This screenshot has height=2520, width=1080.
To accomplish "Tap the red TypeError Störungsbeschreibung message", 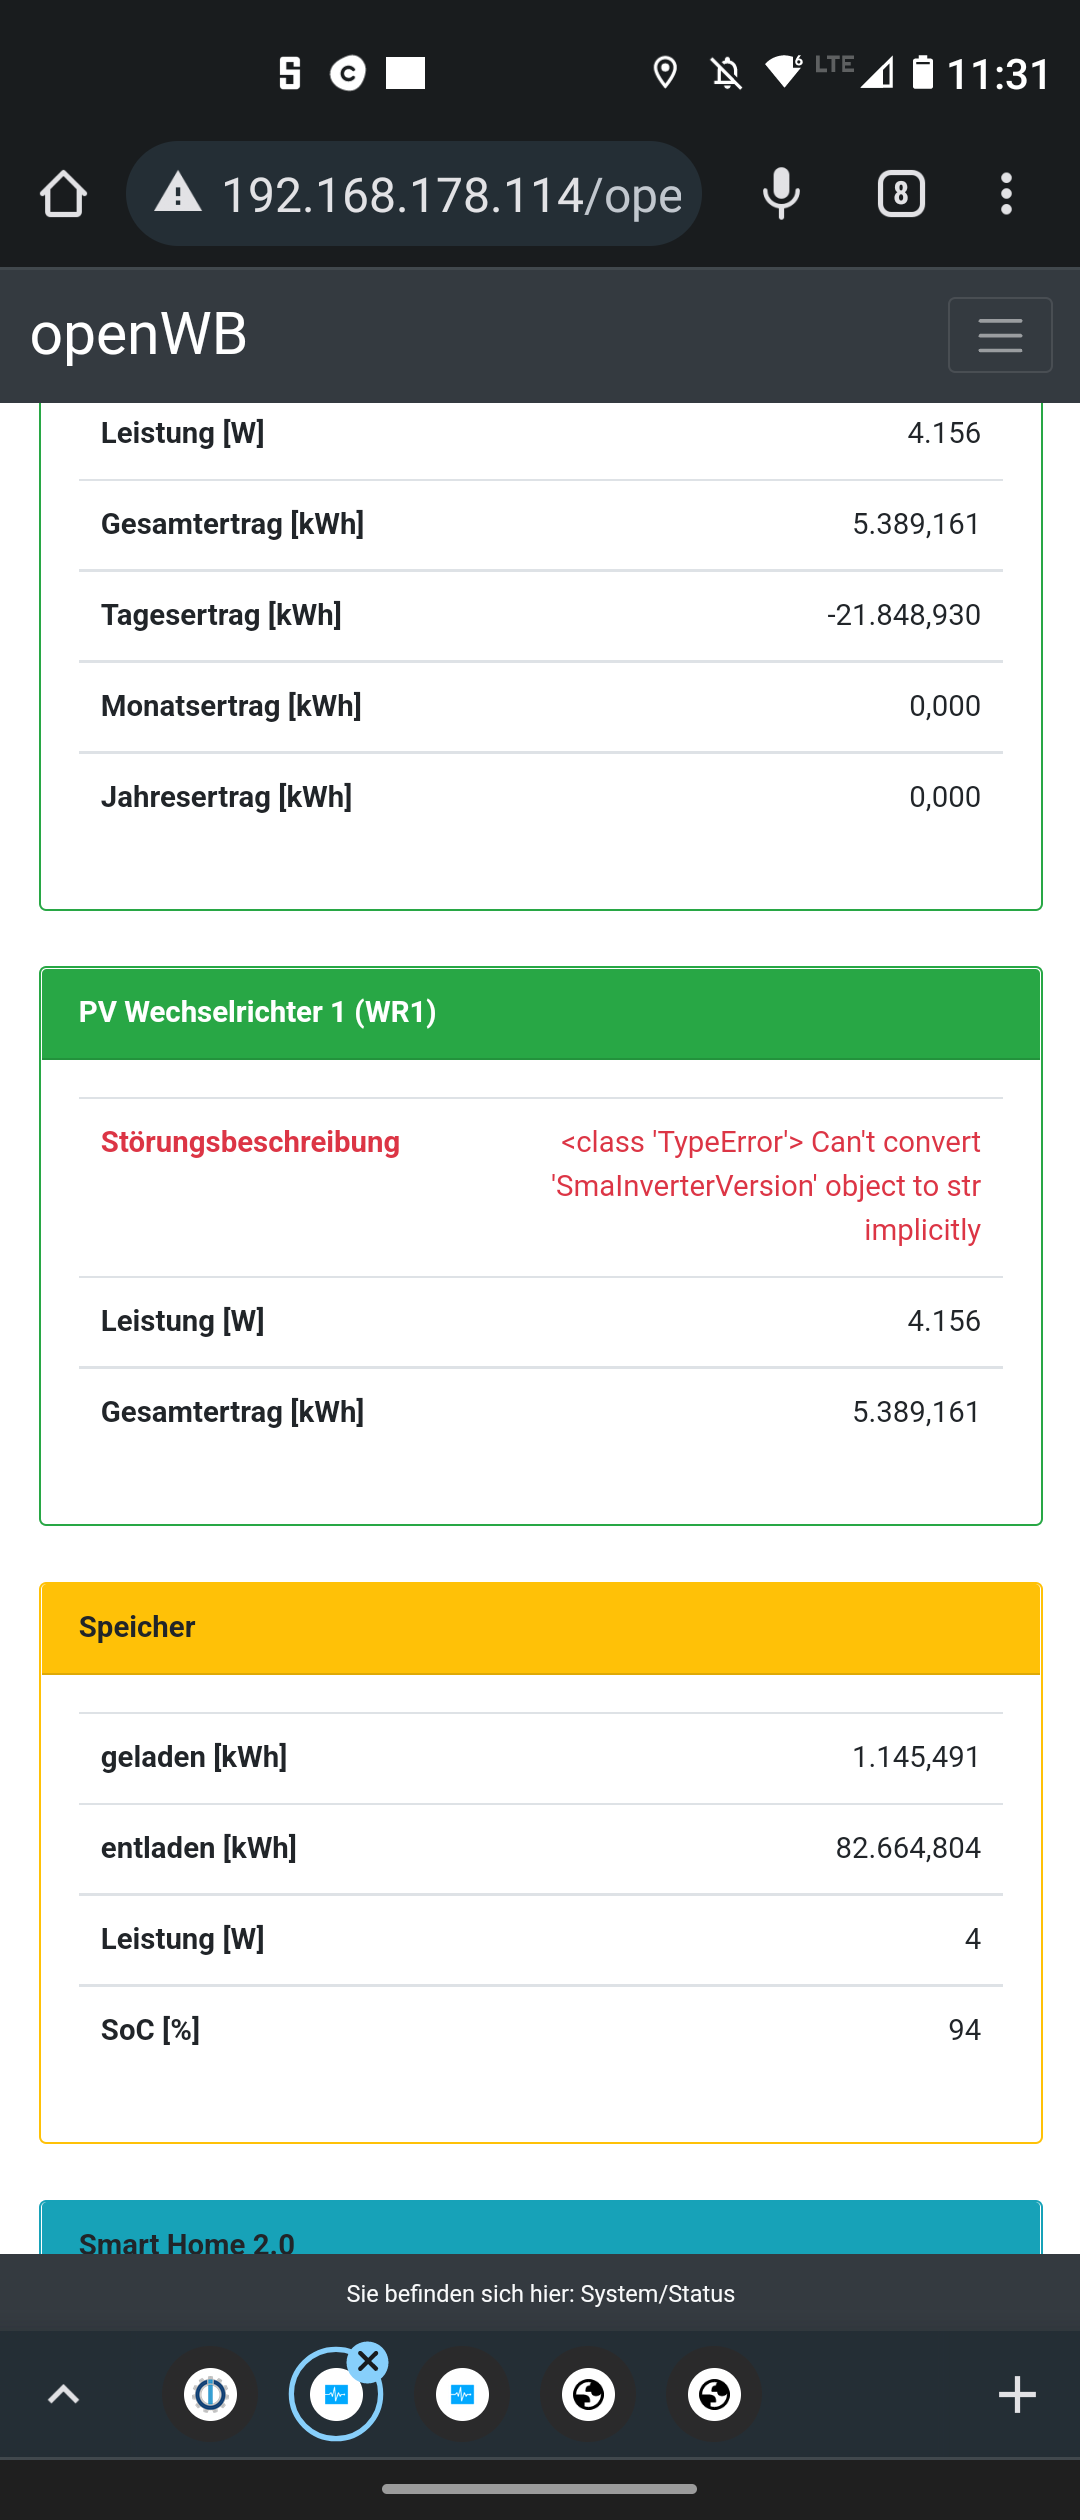I will click(766, 1186).
